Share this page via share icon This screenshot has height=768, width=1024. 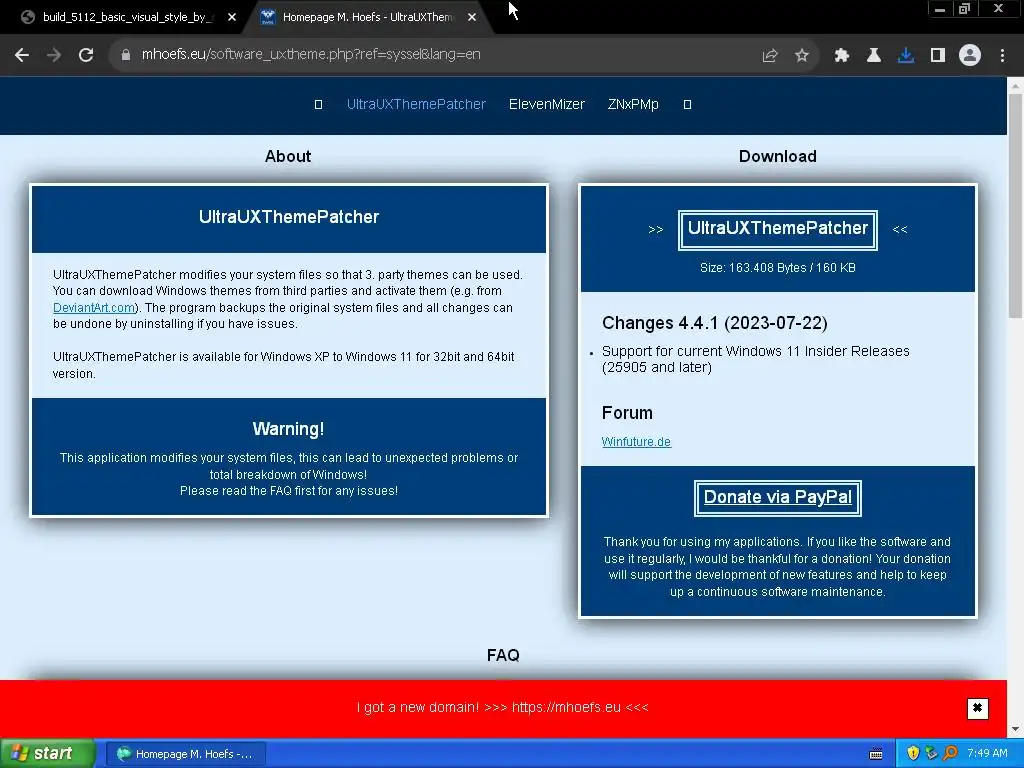(770, 56)
